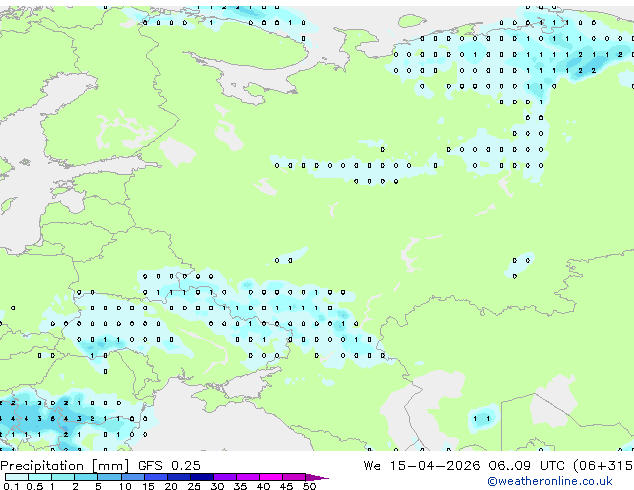
Task: Click the legend label "10"
Action: click(x=125, y=486)
